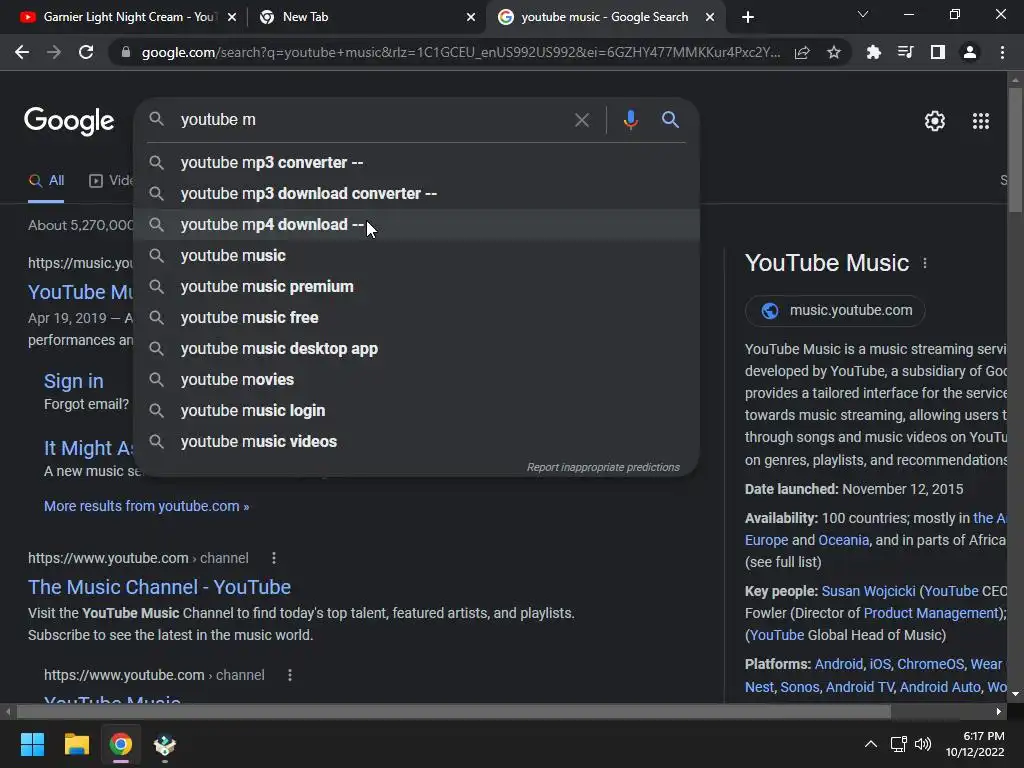Open the Windows Start menu
The width and height of the screenshot is (1024, 768).
pyautogui.click(x=32, y=744)
